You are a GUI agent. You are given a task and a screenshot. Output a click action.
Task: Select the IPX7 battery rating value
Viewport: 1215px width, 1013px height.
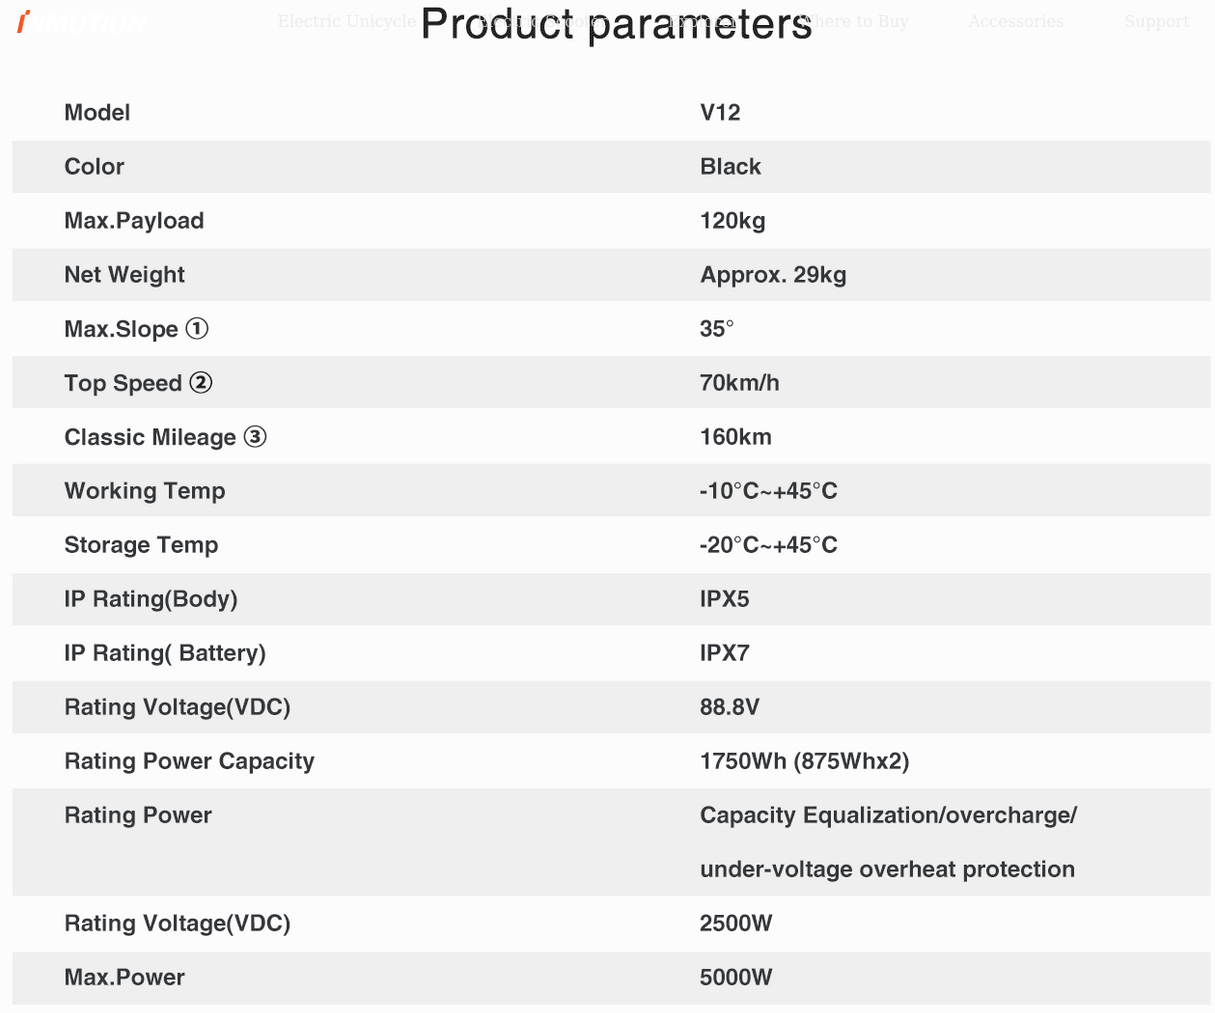click(x=725, y=652)
